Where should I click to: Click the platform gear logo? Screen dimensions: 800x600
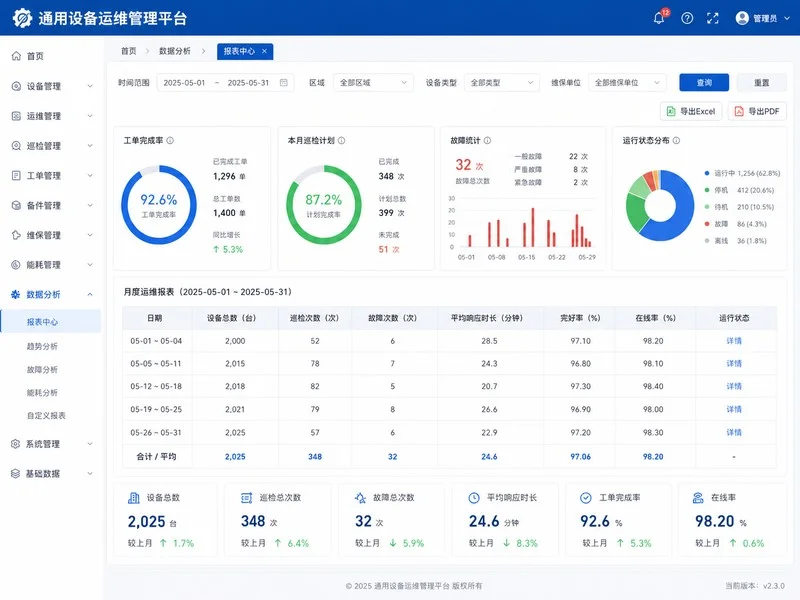pos(22,18)
